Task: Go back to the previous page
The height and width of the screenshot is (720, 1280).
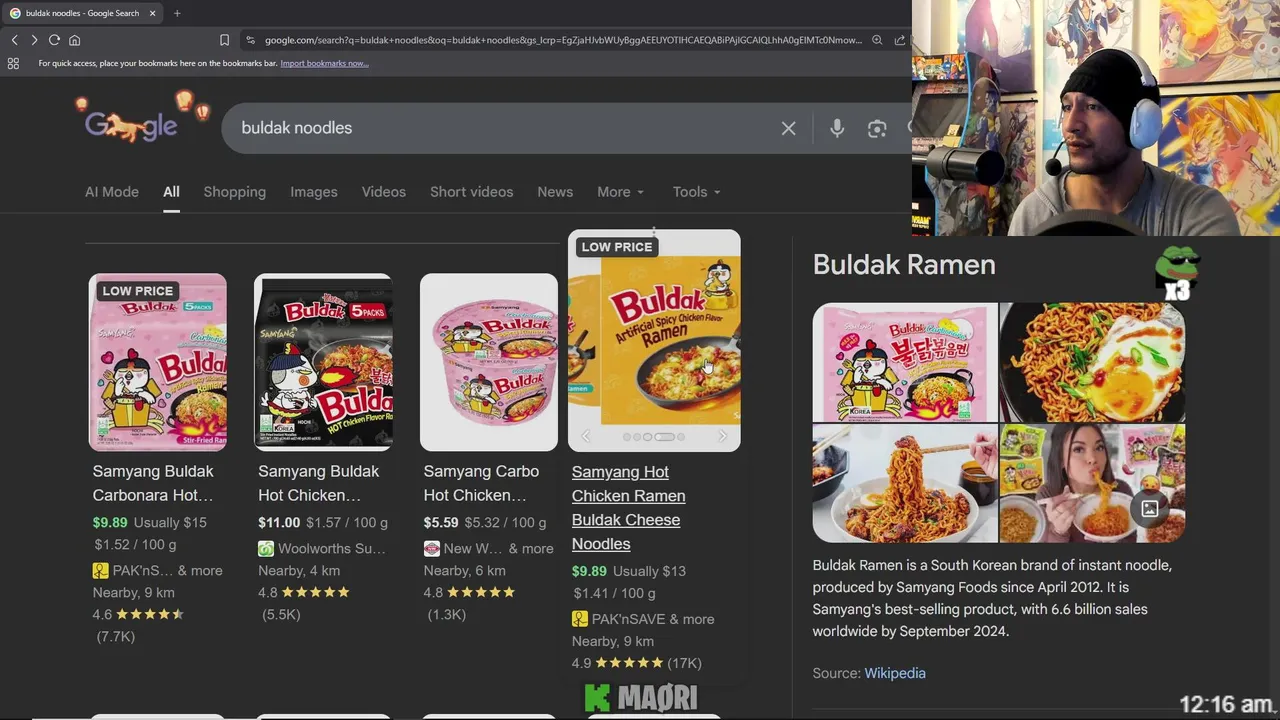Action: point(14,40)
